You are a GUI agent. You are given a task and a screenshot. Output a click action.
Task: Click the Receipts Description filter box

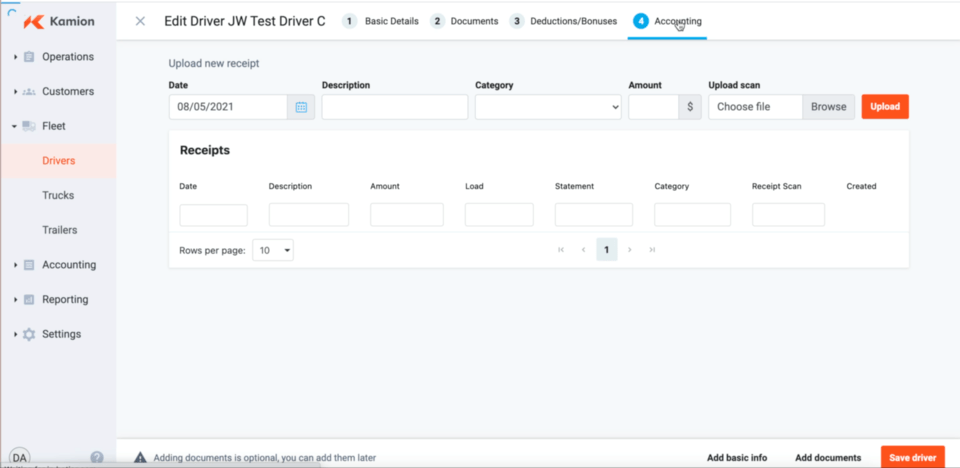point(309,215)
